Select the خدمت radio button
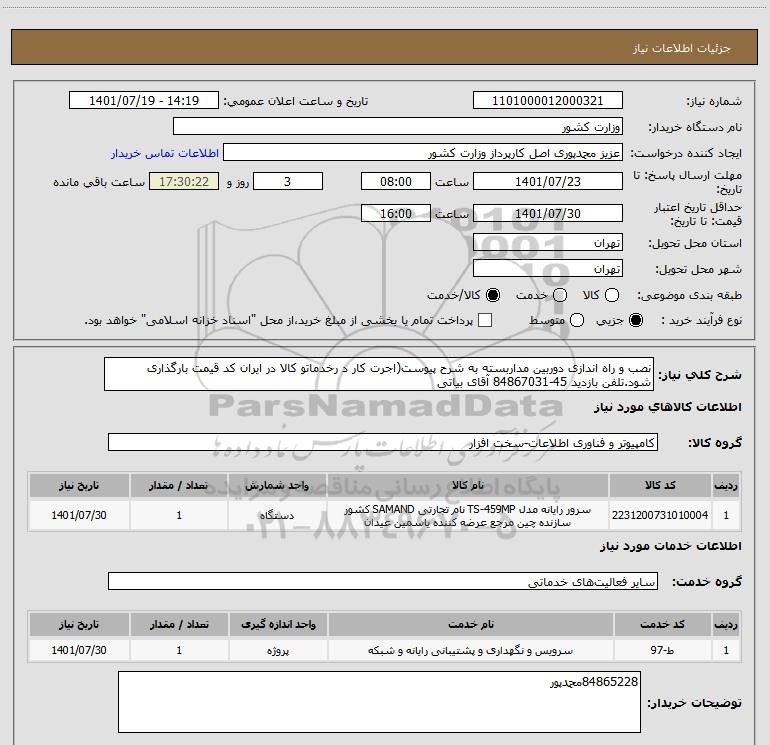 (x=560, y=295)
